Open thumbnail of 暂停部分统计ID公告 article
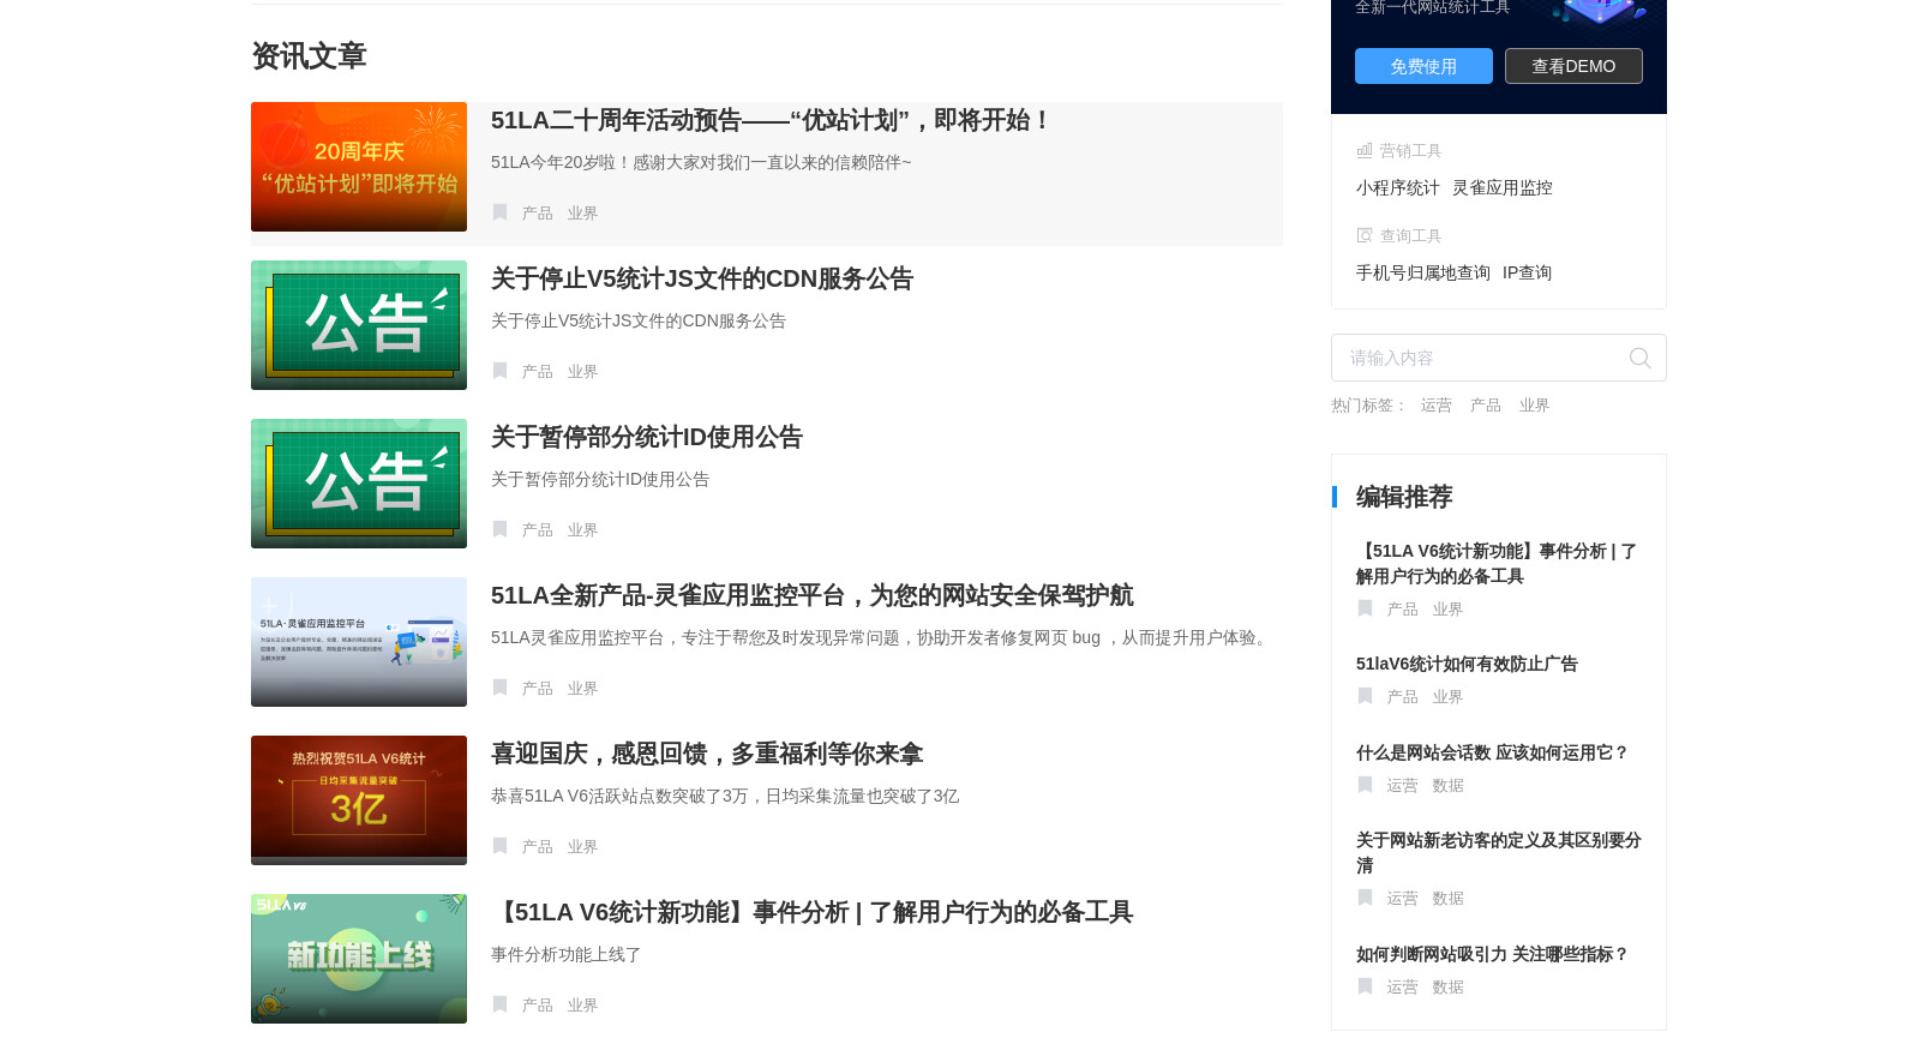Image resolution: width=1920 pixels, height=1050 pixels. (x=359, y=483)
